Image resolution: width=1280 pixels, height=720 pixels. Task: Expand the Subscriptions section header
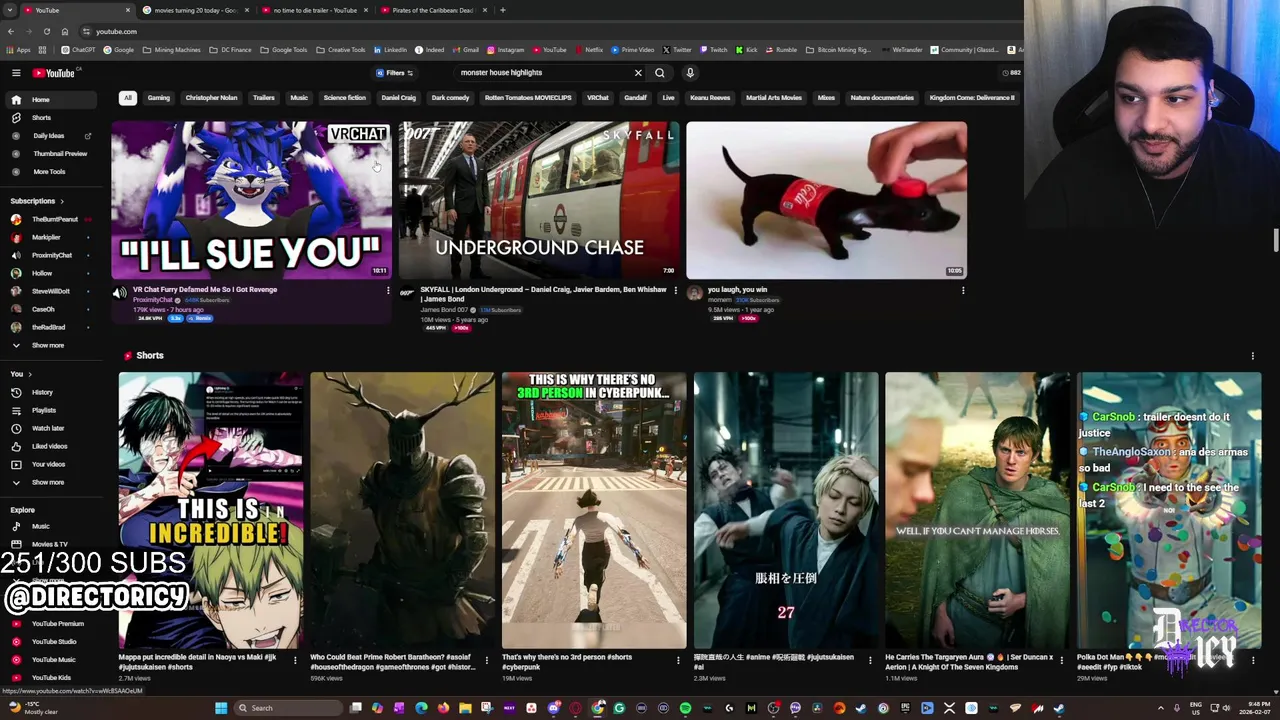pyautogui.click(x=37, y=201)
